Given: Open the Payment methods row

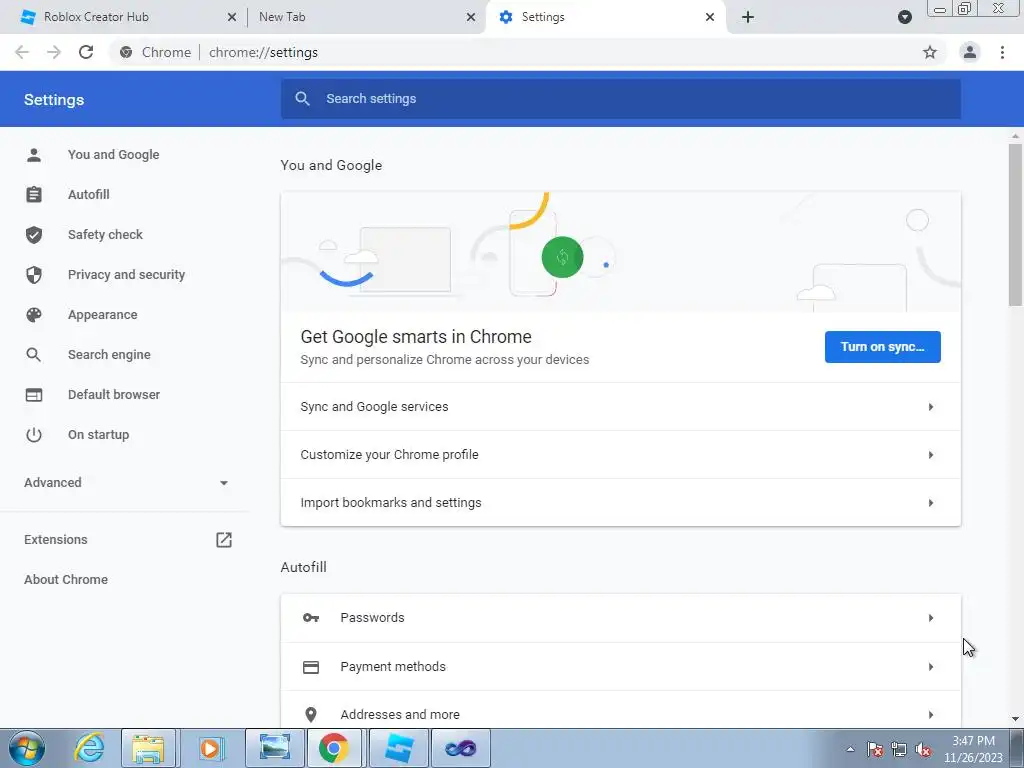Looking at the screenshot, I should click(620, 667).
